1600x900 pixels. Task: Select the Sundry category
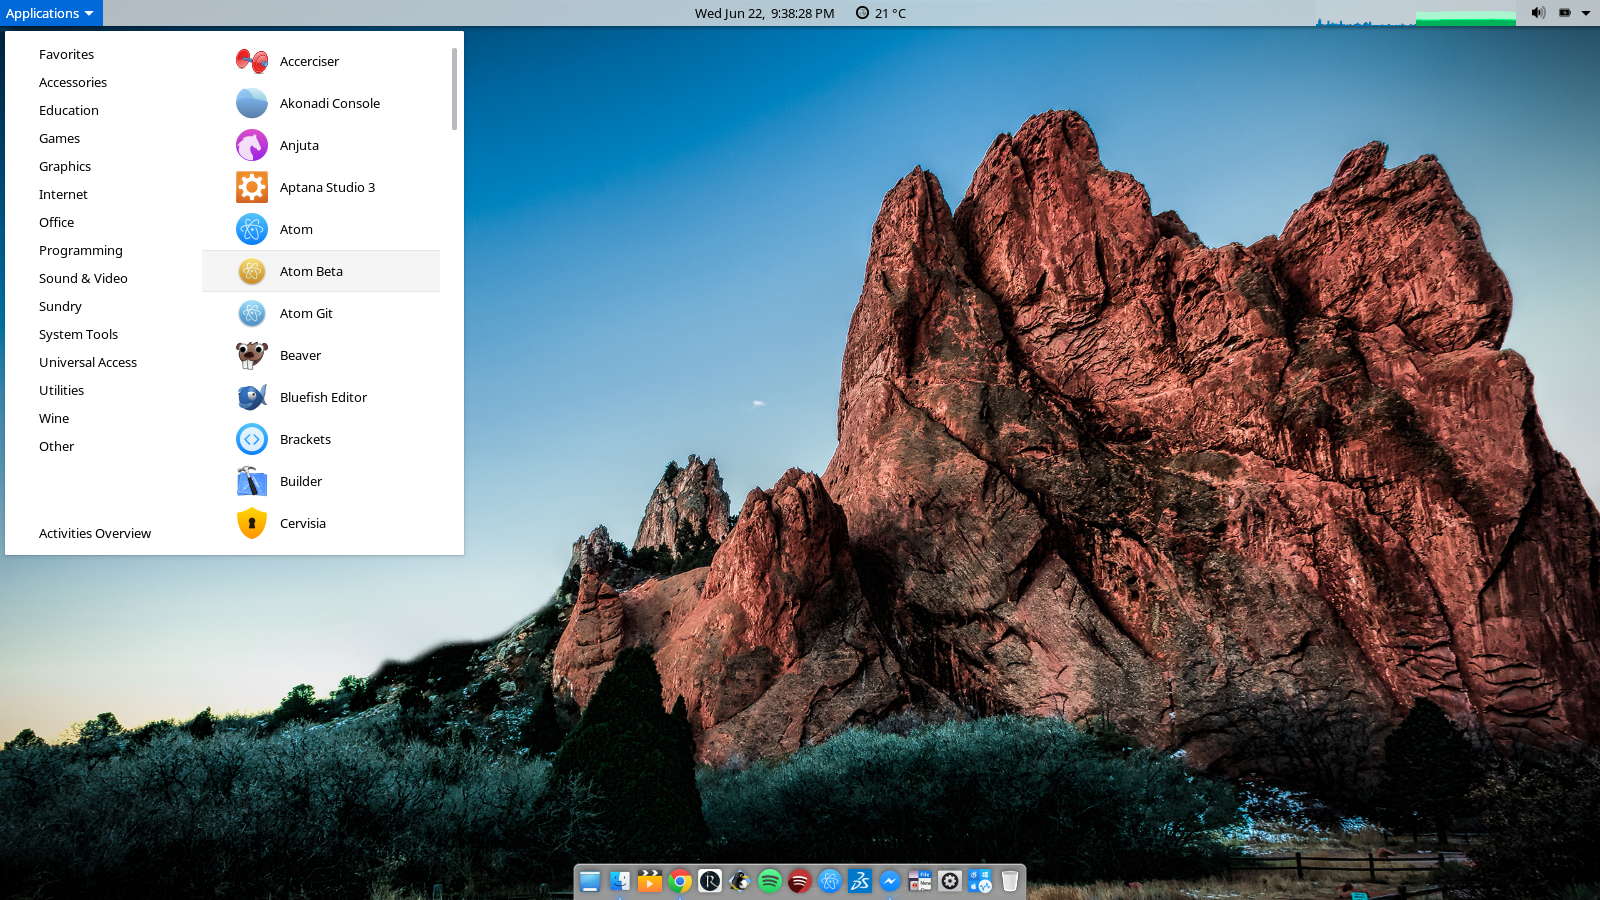pyautogui.click(x=60, y=306)
